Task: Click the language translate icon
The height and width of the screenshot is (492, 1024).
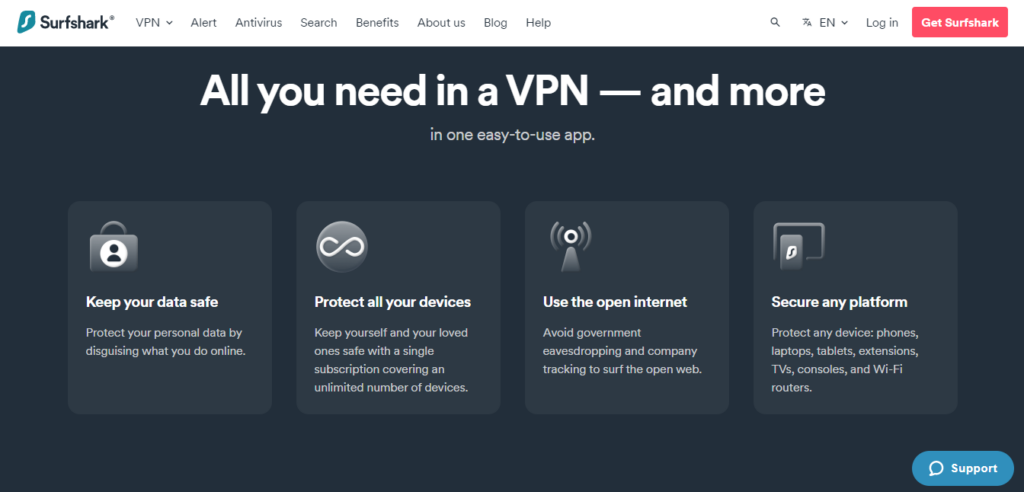Action: (x=807, y=22)
